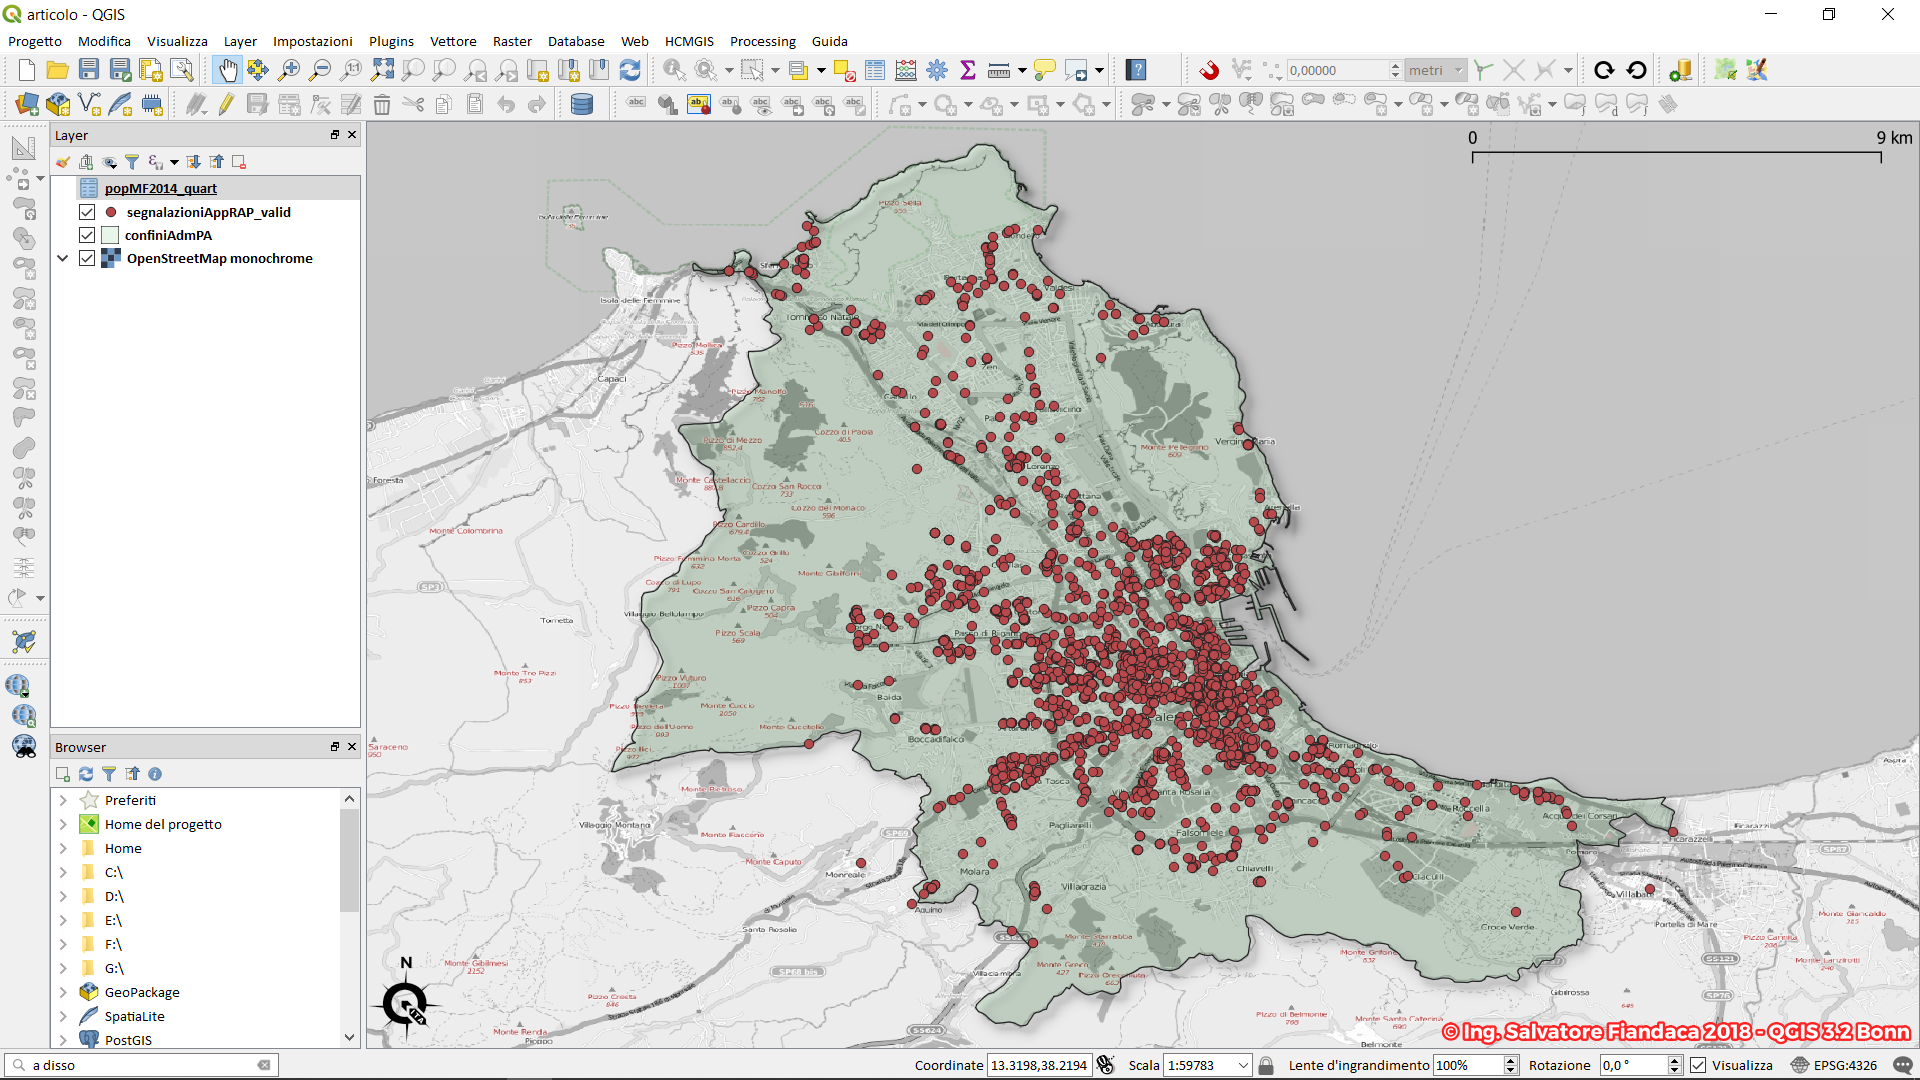1920x1080 pixels.
Task: Expand the GeoPackage browser node
Action: point(63,992)
